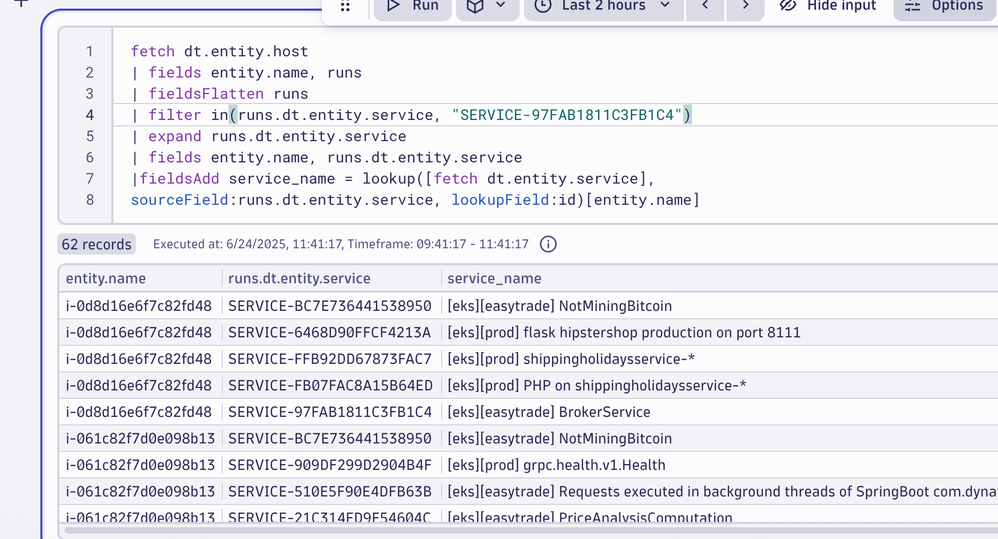Click the info icon beside the execution timeframe
998x539 pixels.
coord(548,244)
